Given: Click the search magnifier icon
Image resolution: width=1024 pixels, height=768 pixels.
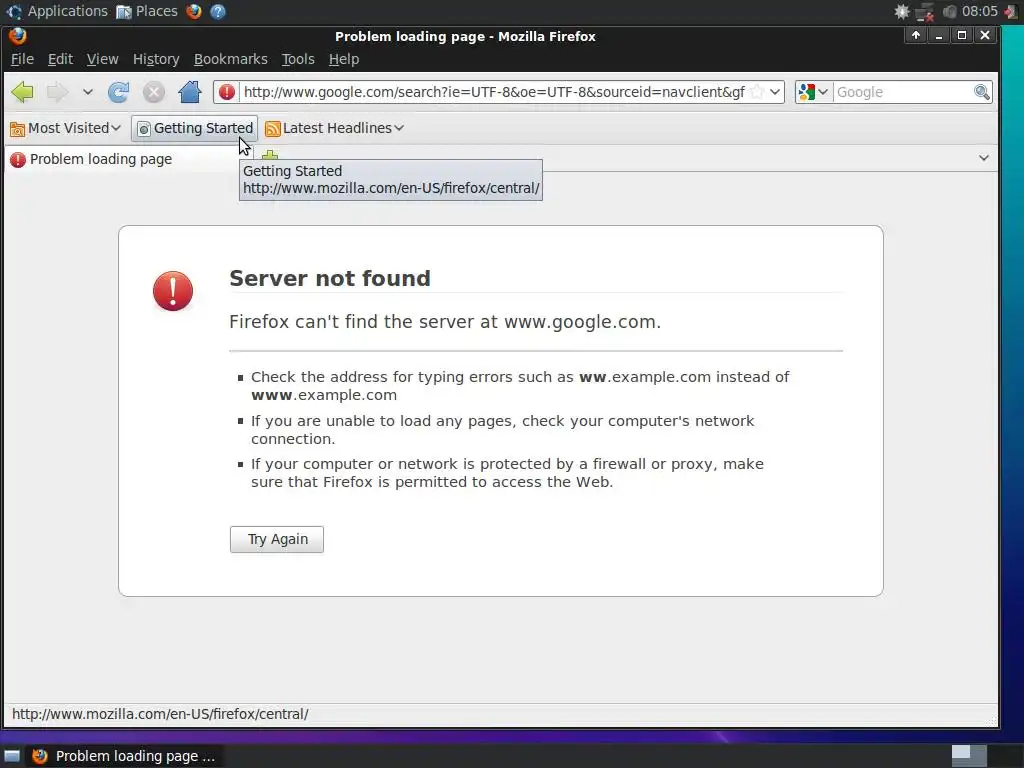Looking at the screenshot, I should pyautogui.click(x=982, y=92).
